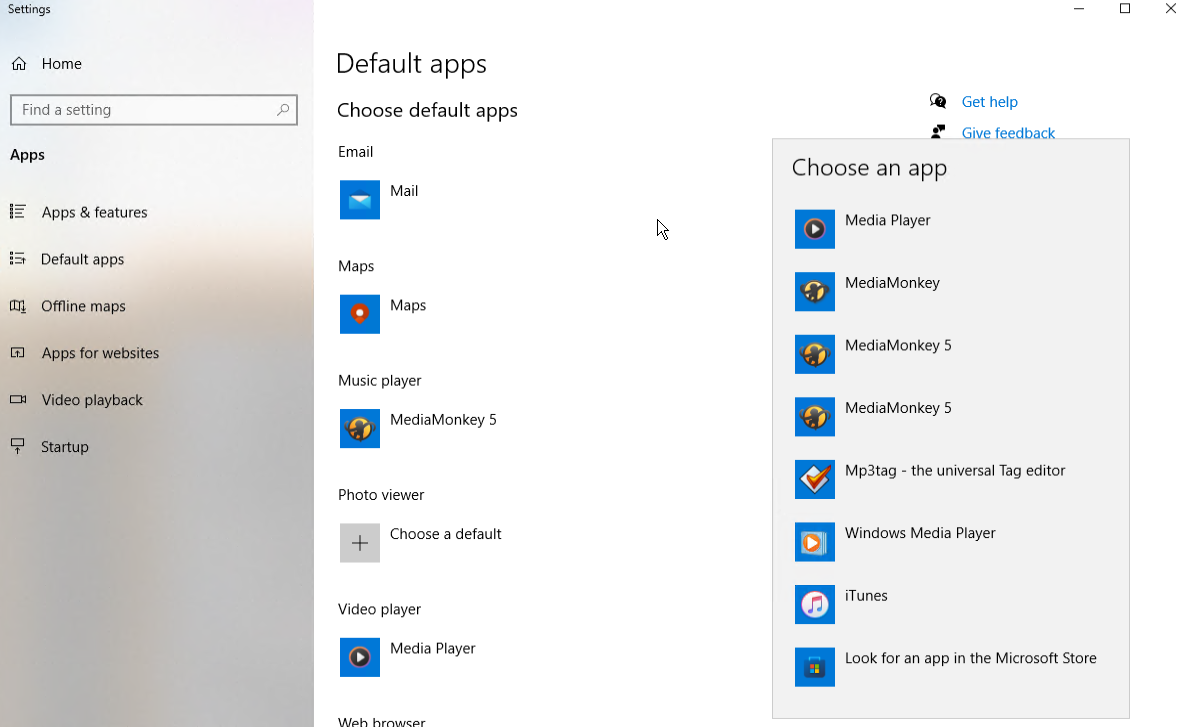
Task: Open the Get help link
Action: tap(989, 102)
